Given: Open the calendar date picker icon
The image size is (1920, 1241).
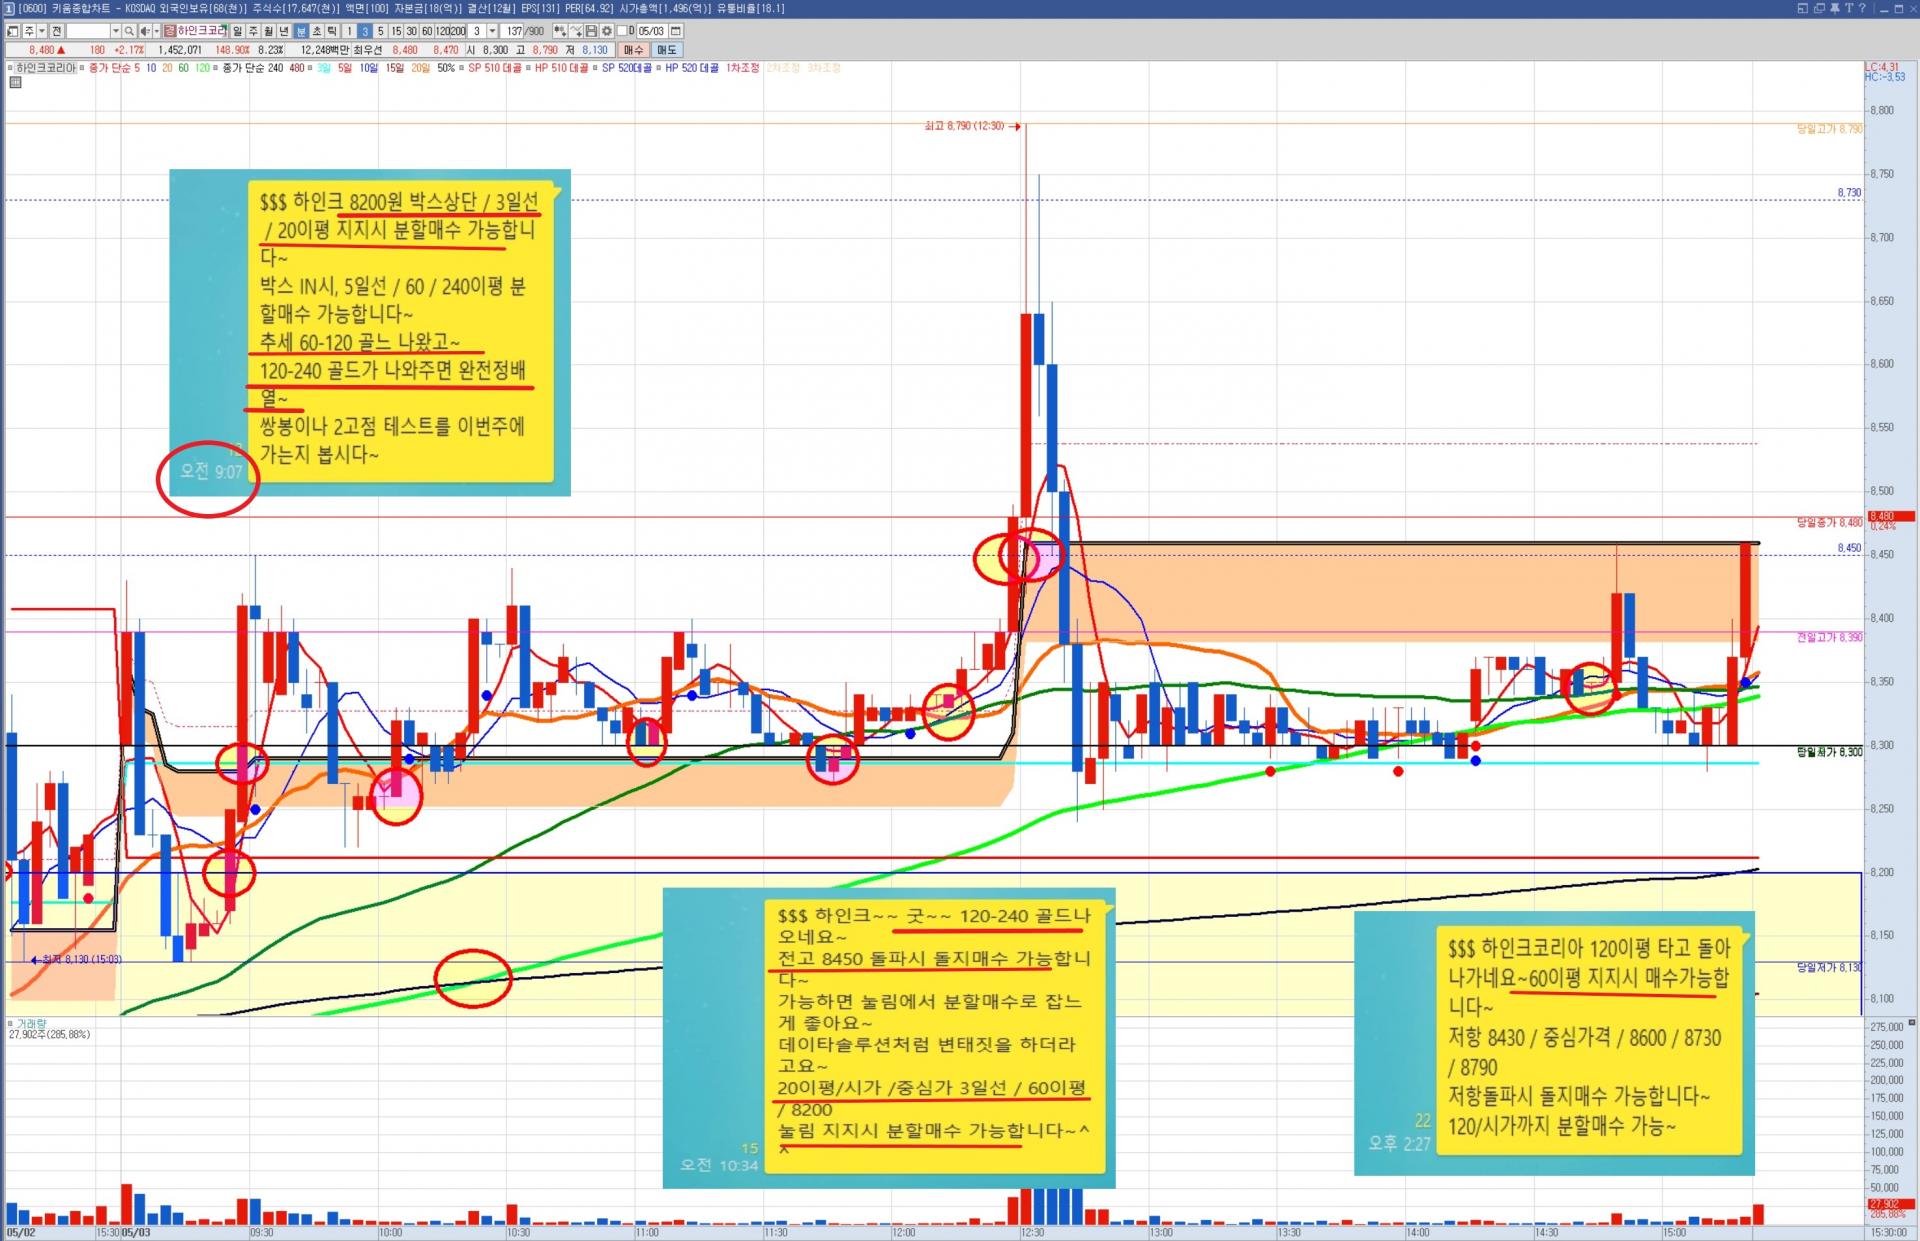Looking at the screenshot, I should [x=675, y=31].
